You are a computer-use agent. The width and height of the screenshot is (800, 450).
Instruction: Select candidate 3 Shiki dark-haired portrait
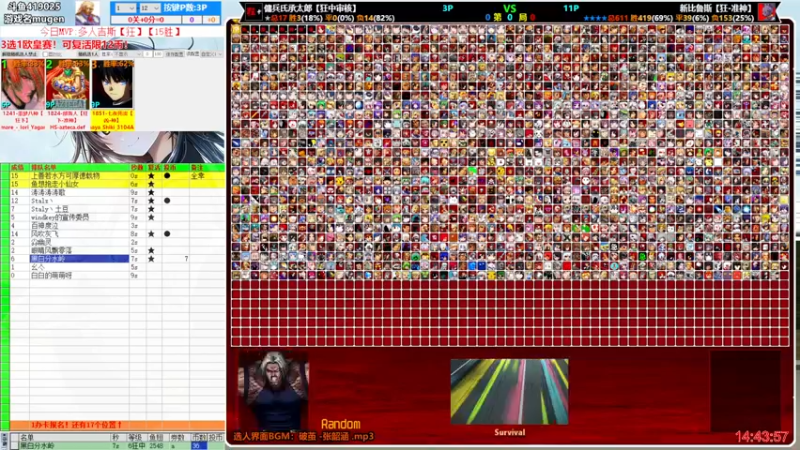(112, 84)
